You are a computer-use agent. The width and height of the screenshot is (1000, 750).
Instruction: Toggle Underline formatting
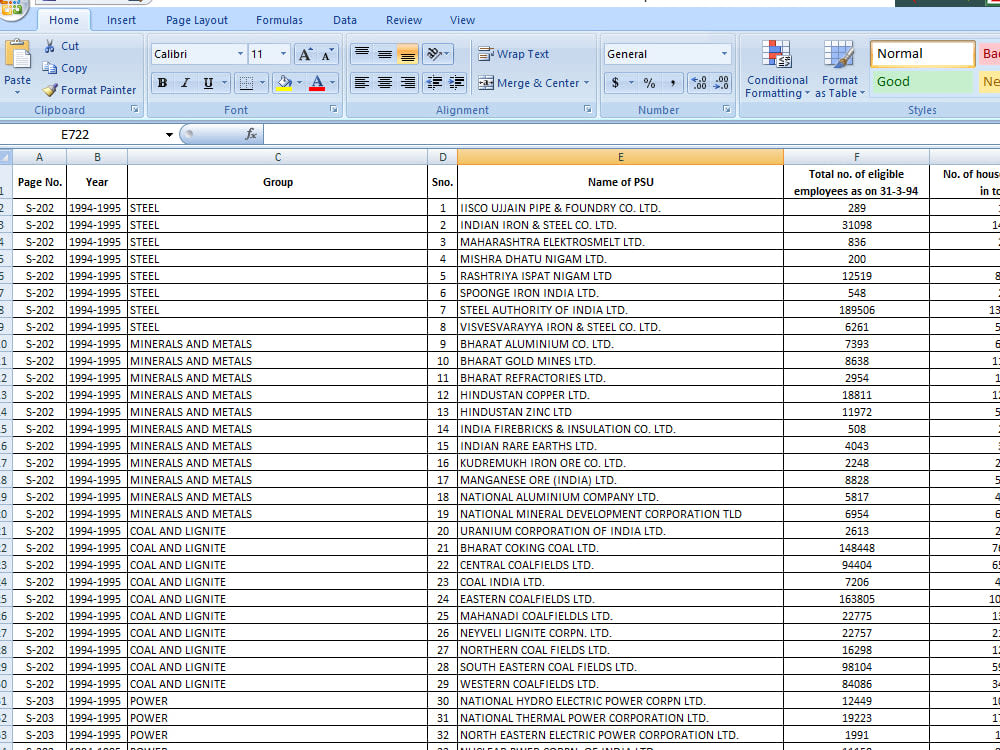pyautogui.click(x=208, y=83)
